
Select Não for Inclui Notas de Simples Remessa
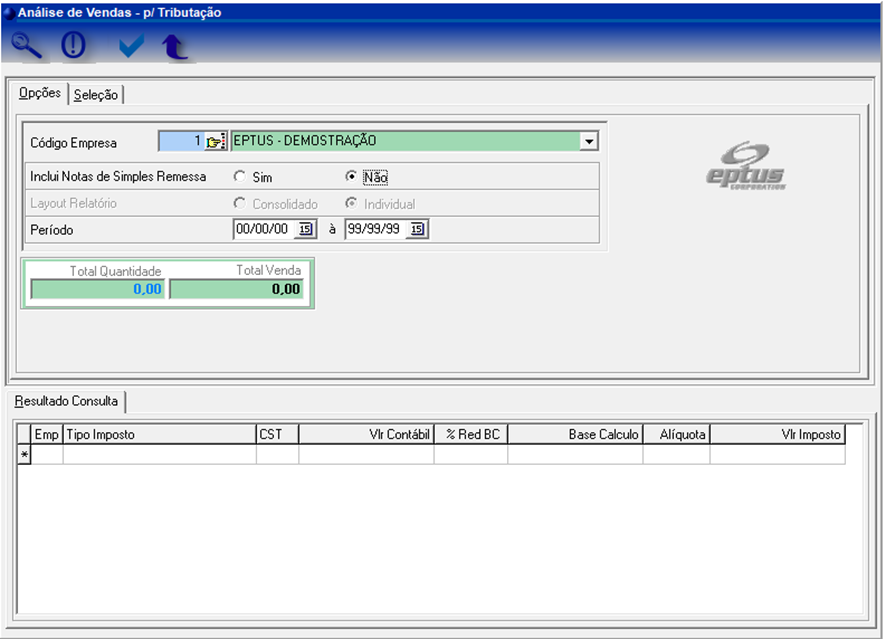point(351,177)
